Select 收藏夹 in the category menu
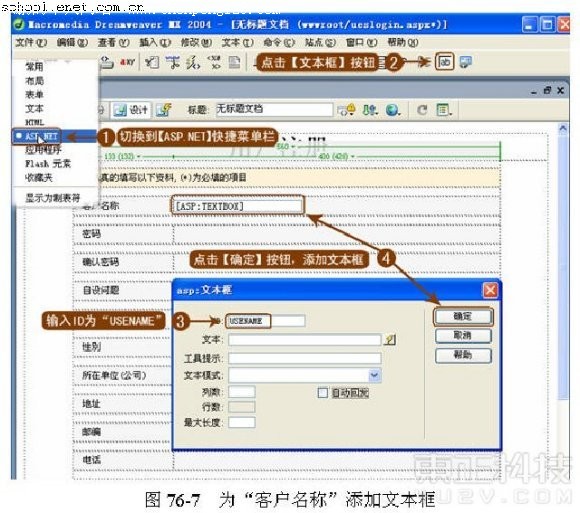Viewport: 580px width, 513px height. pyautogui.click(x=39, y=178)
